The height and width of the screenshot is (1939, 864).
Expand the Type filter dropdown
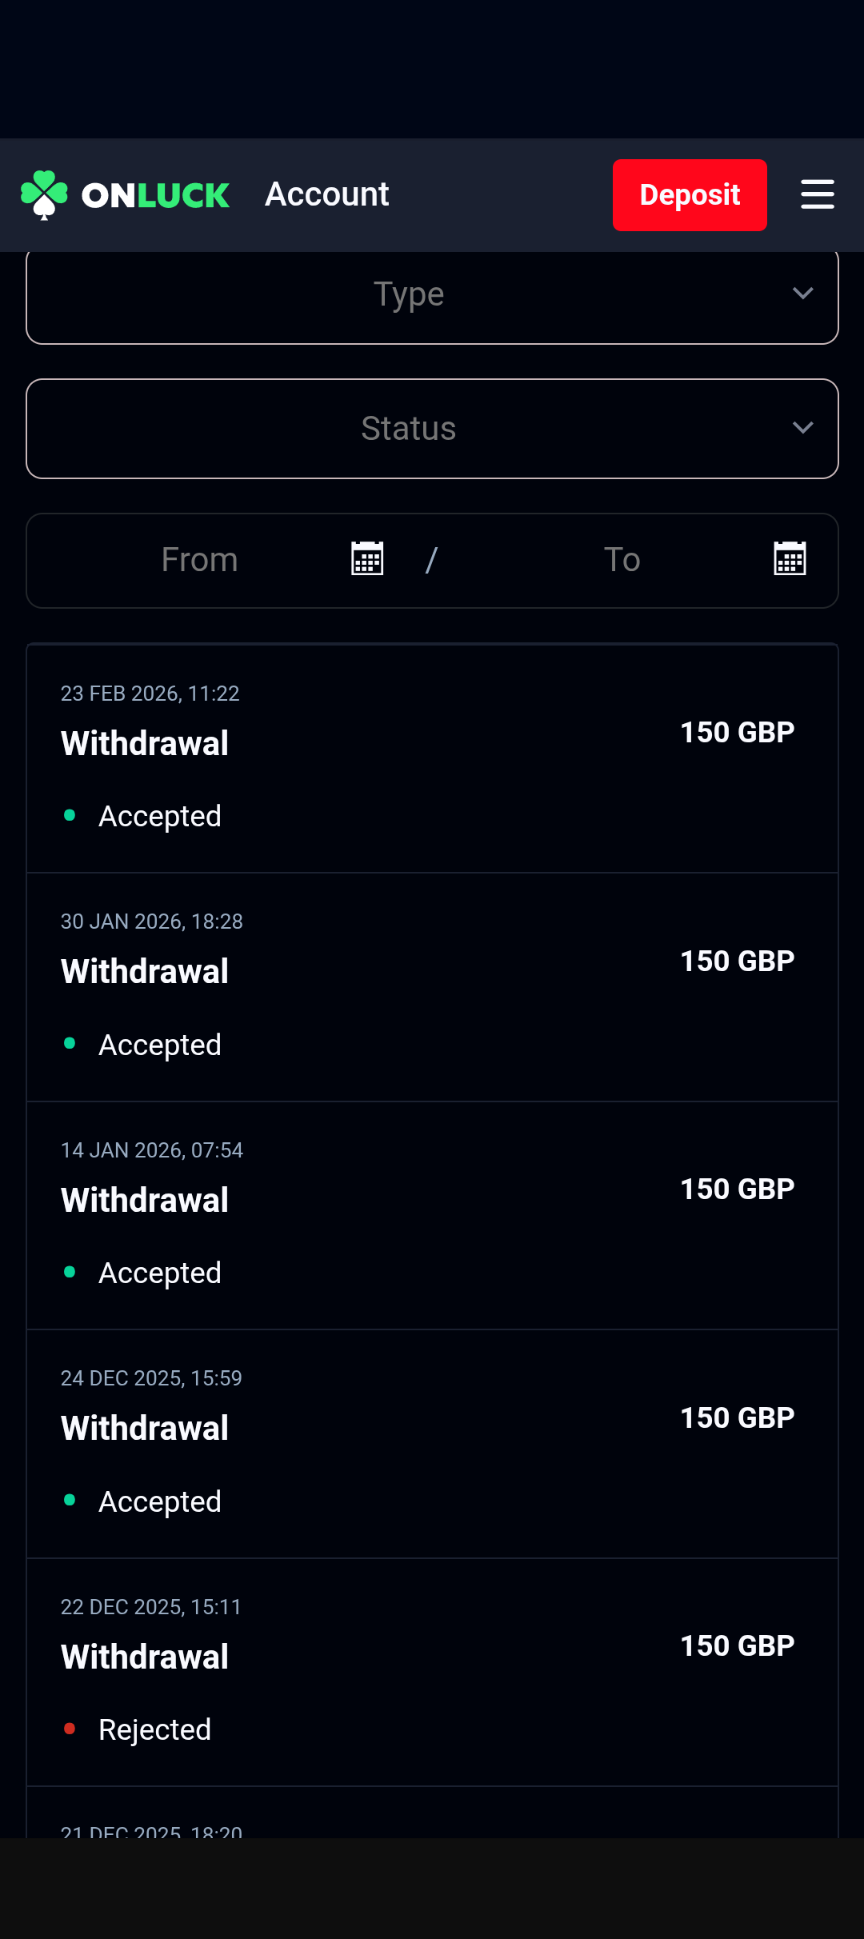[409, 295]
